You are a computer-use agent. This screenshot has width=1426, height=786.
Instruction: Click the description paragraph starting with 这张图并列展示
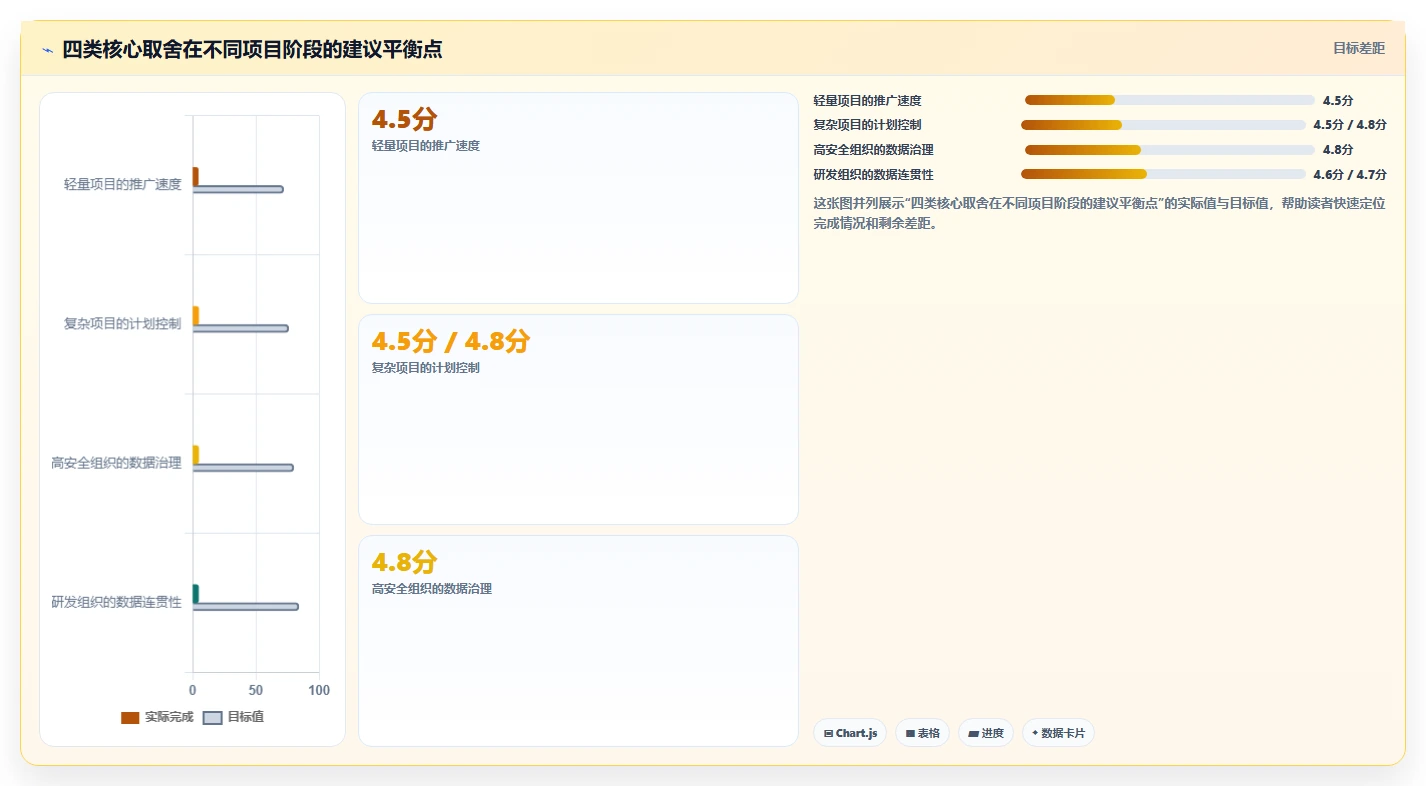point(1100,213)
